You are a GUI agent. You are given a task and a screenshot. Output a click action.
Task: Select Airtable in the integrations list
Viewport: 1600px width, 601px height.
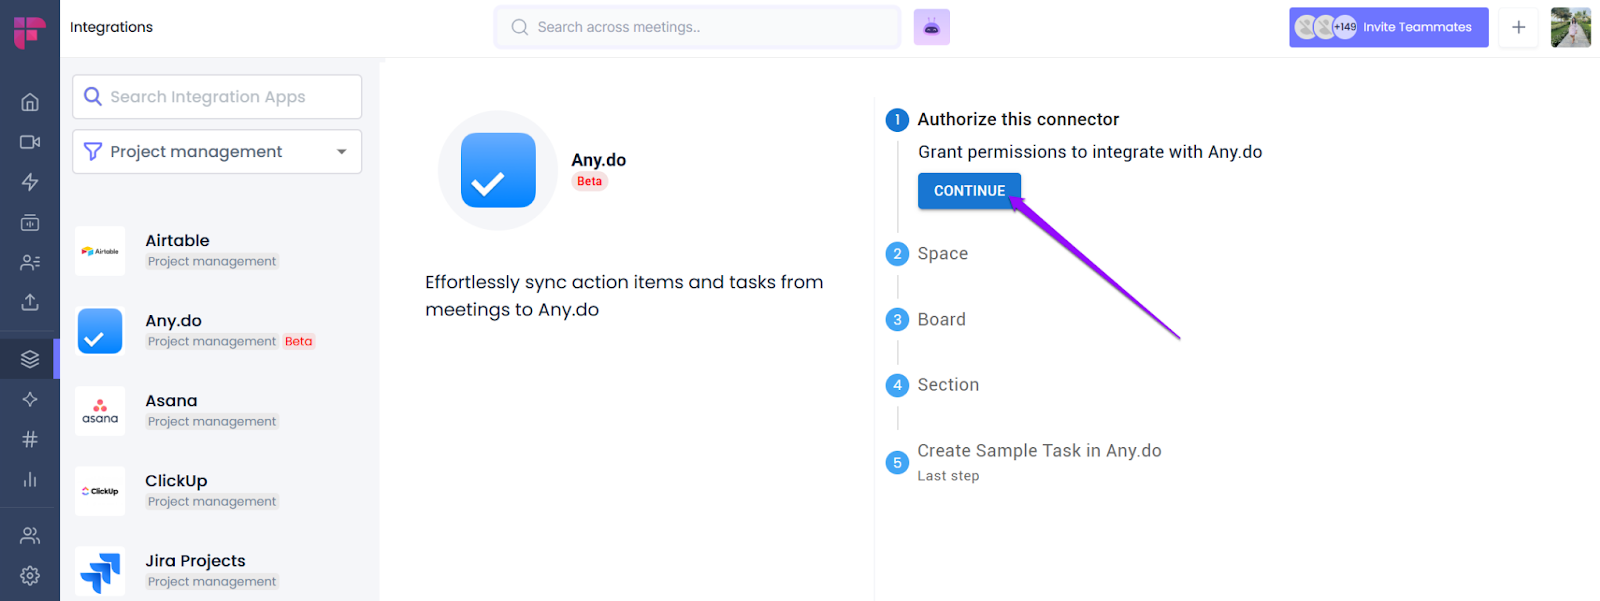coord(217,250)
